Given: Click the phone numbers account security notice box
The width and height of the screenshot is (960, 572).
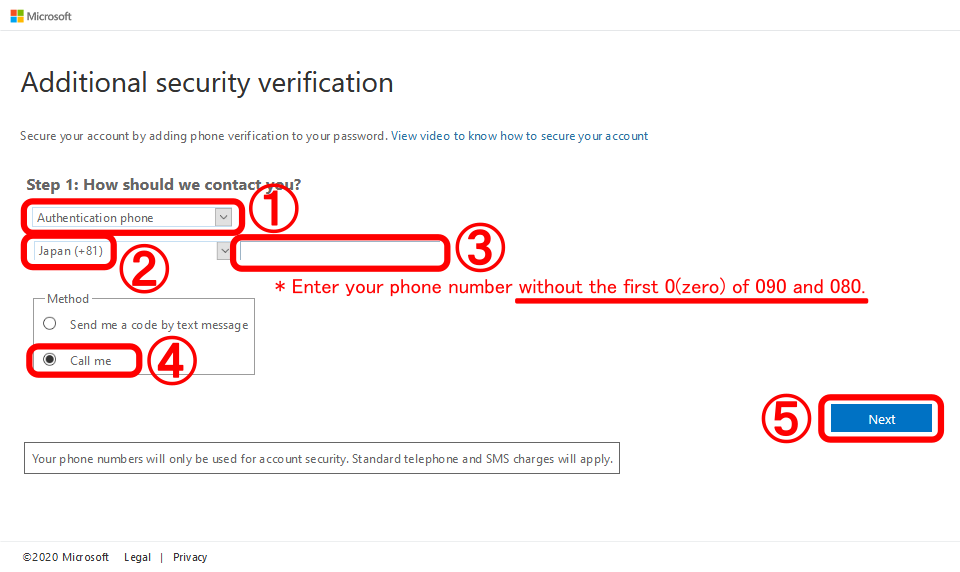Looking at the screenshot, I should click(x=322, y=458).
